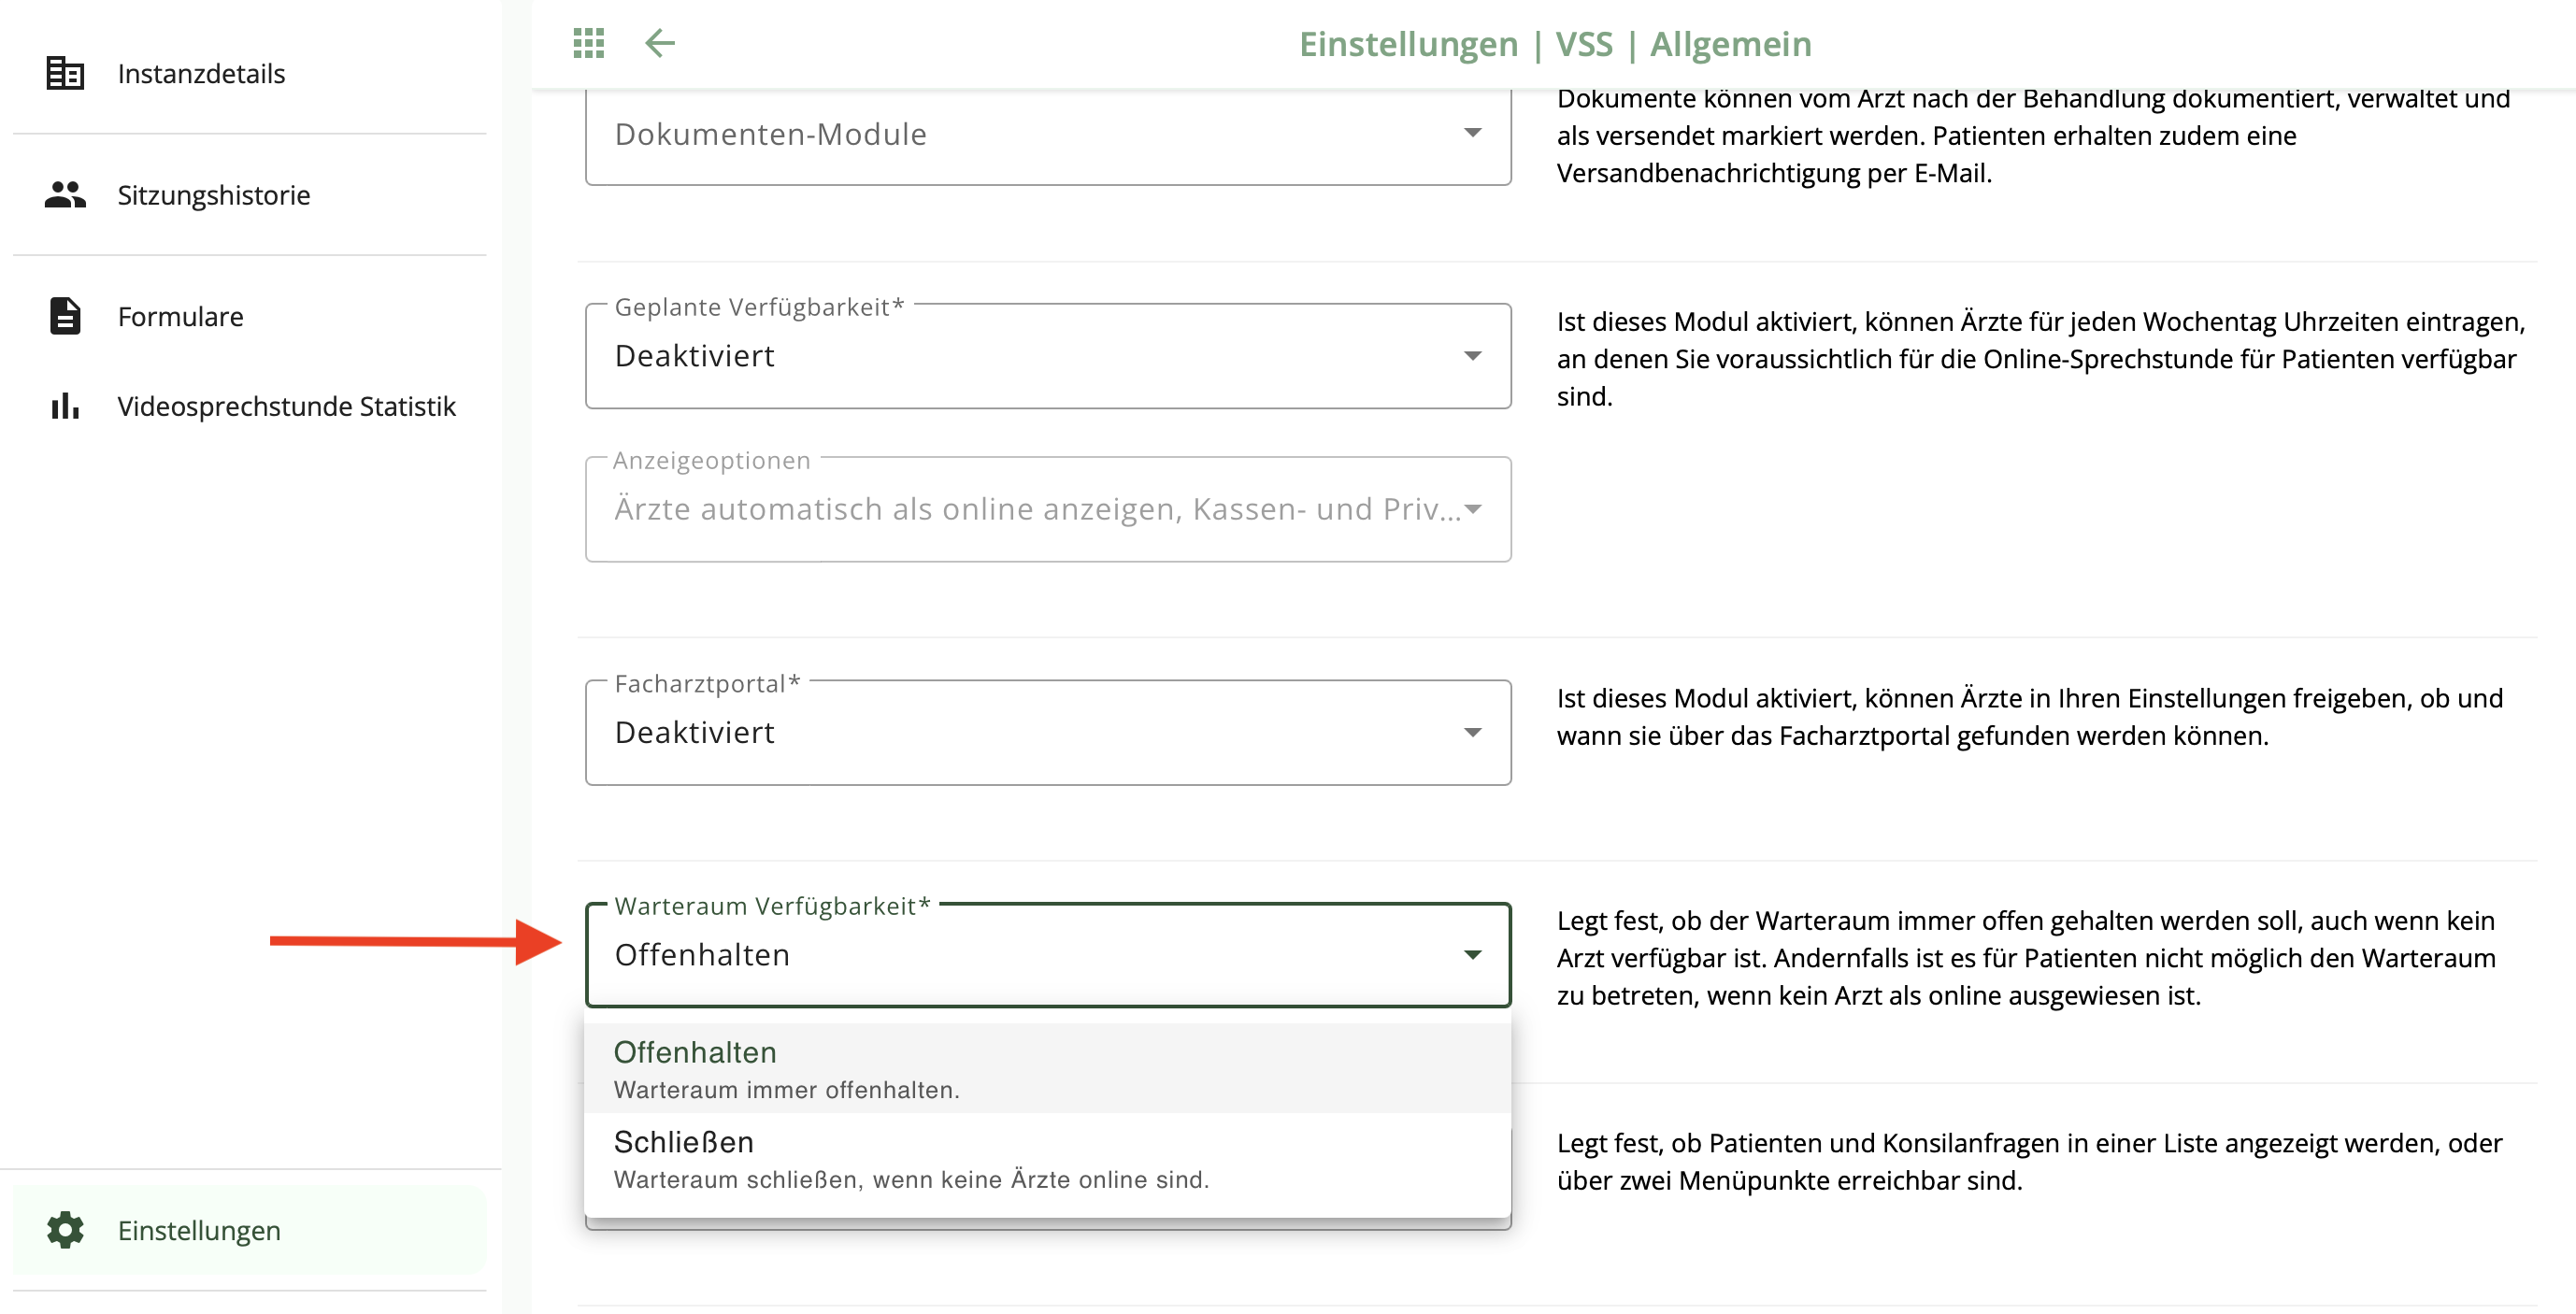
Task: Open the Facharztportal dropdown
Action: click(1047, 732)
